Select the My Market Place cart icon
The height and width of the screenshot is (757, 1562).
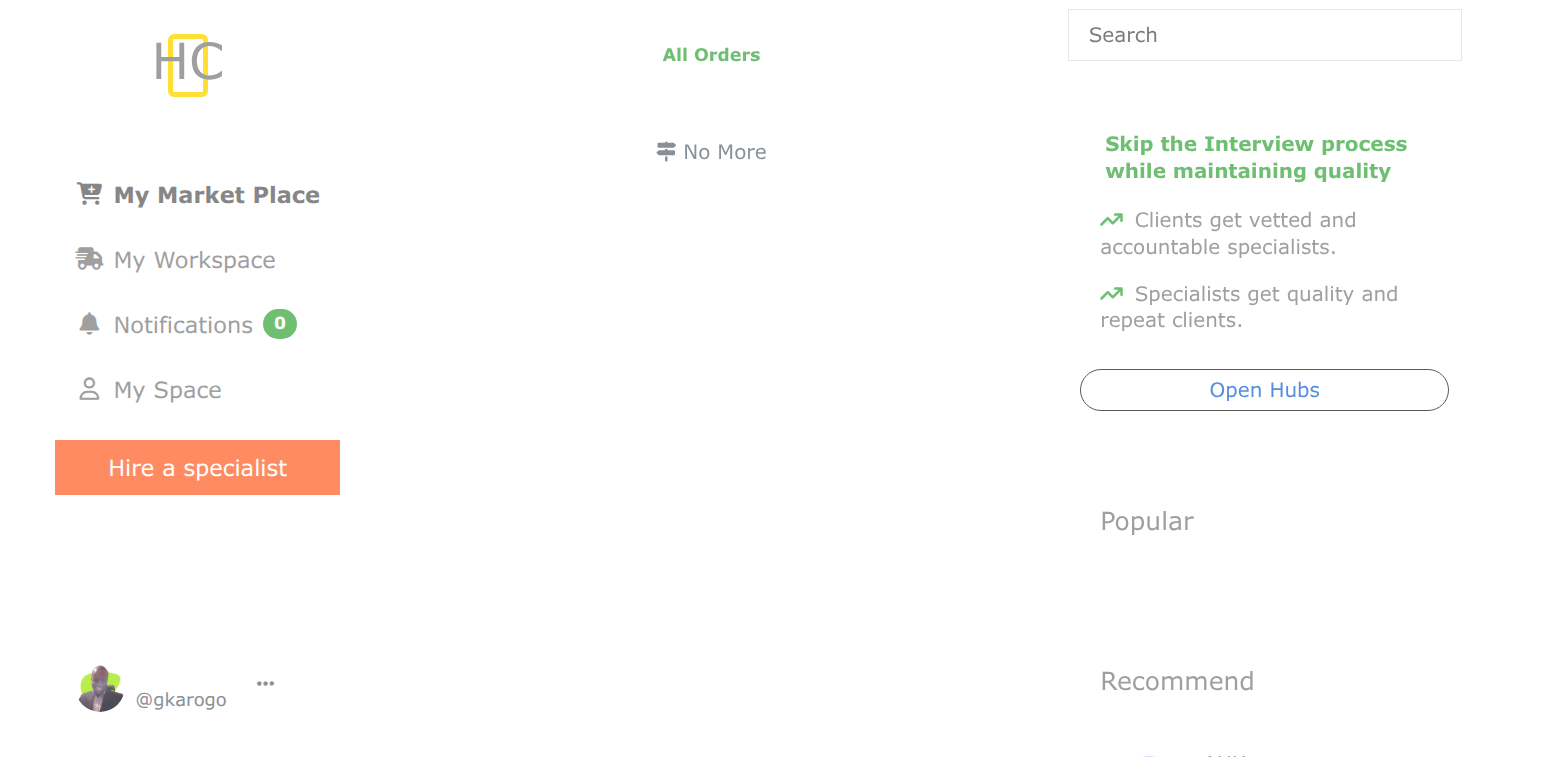click(89, 193)
